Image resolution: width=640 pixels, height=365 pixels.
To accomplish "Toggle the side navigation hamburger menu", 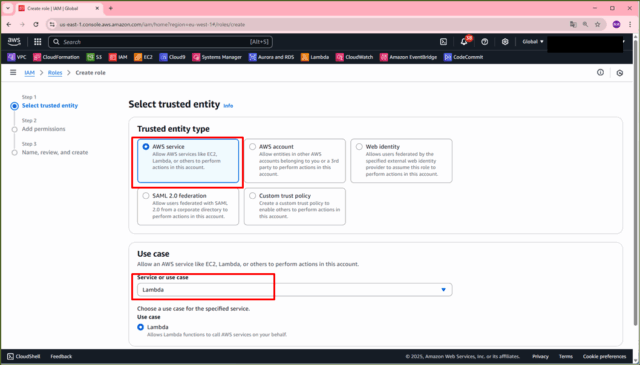I will 13,72.
